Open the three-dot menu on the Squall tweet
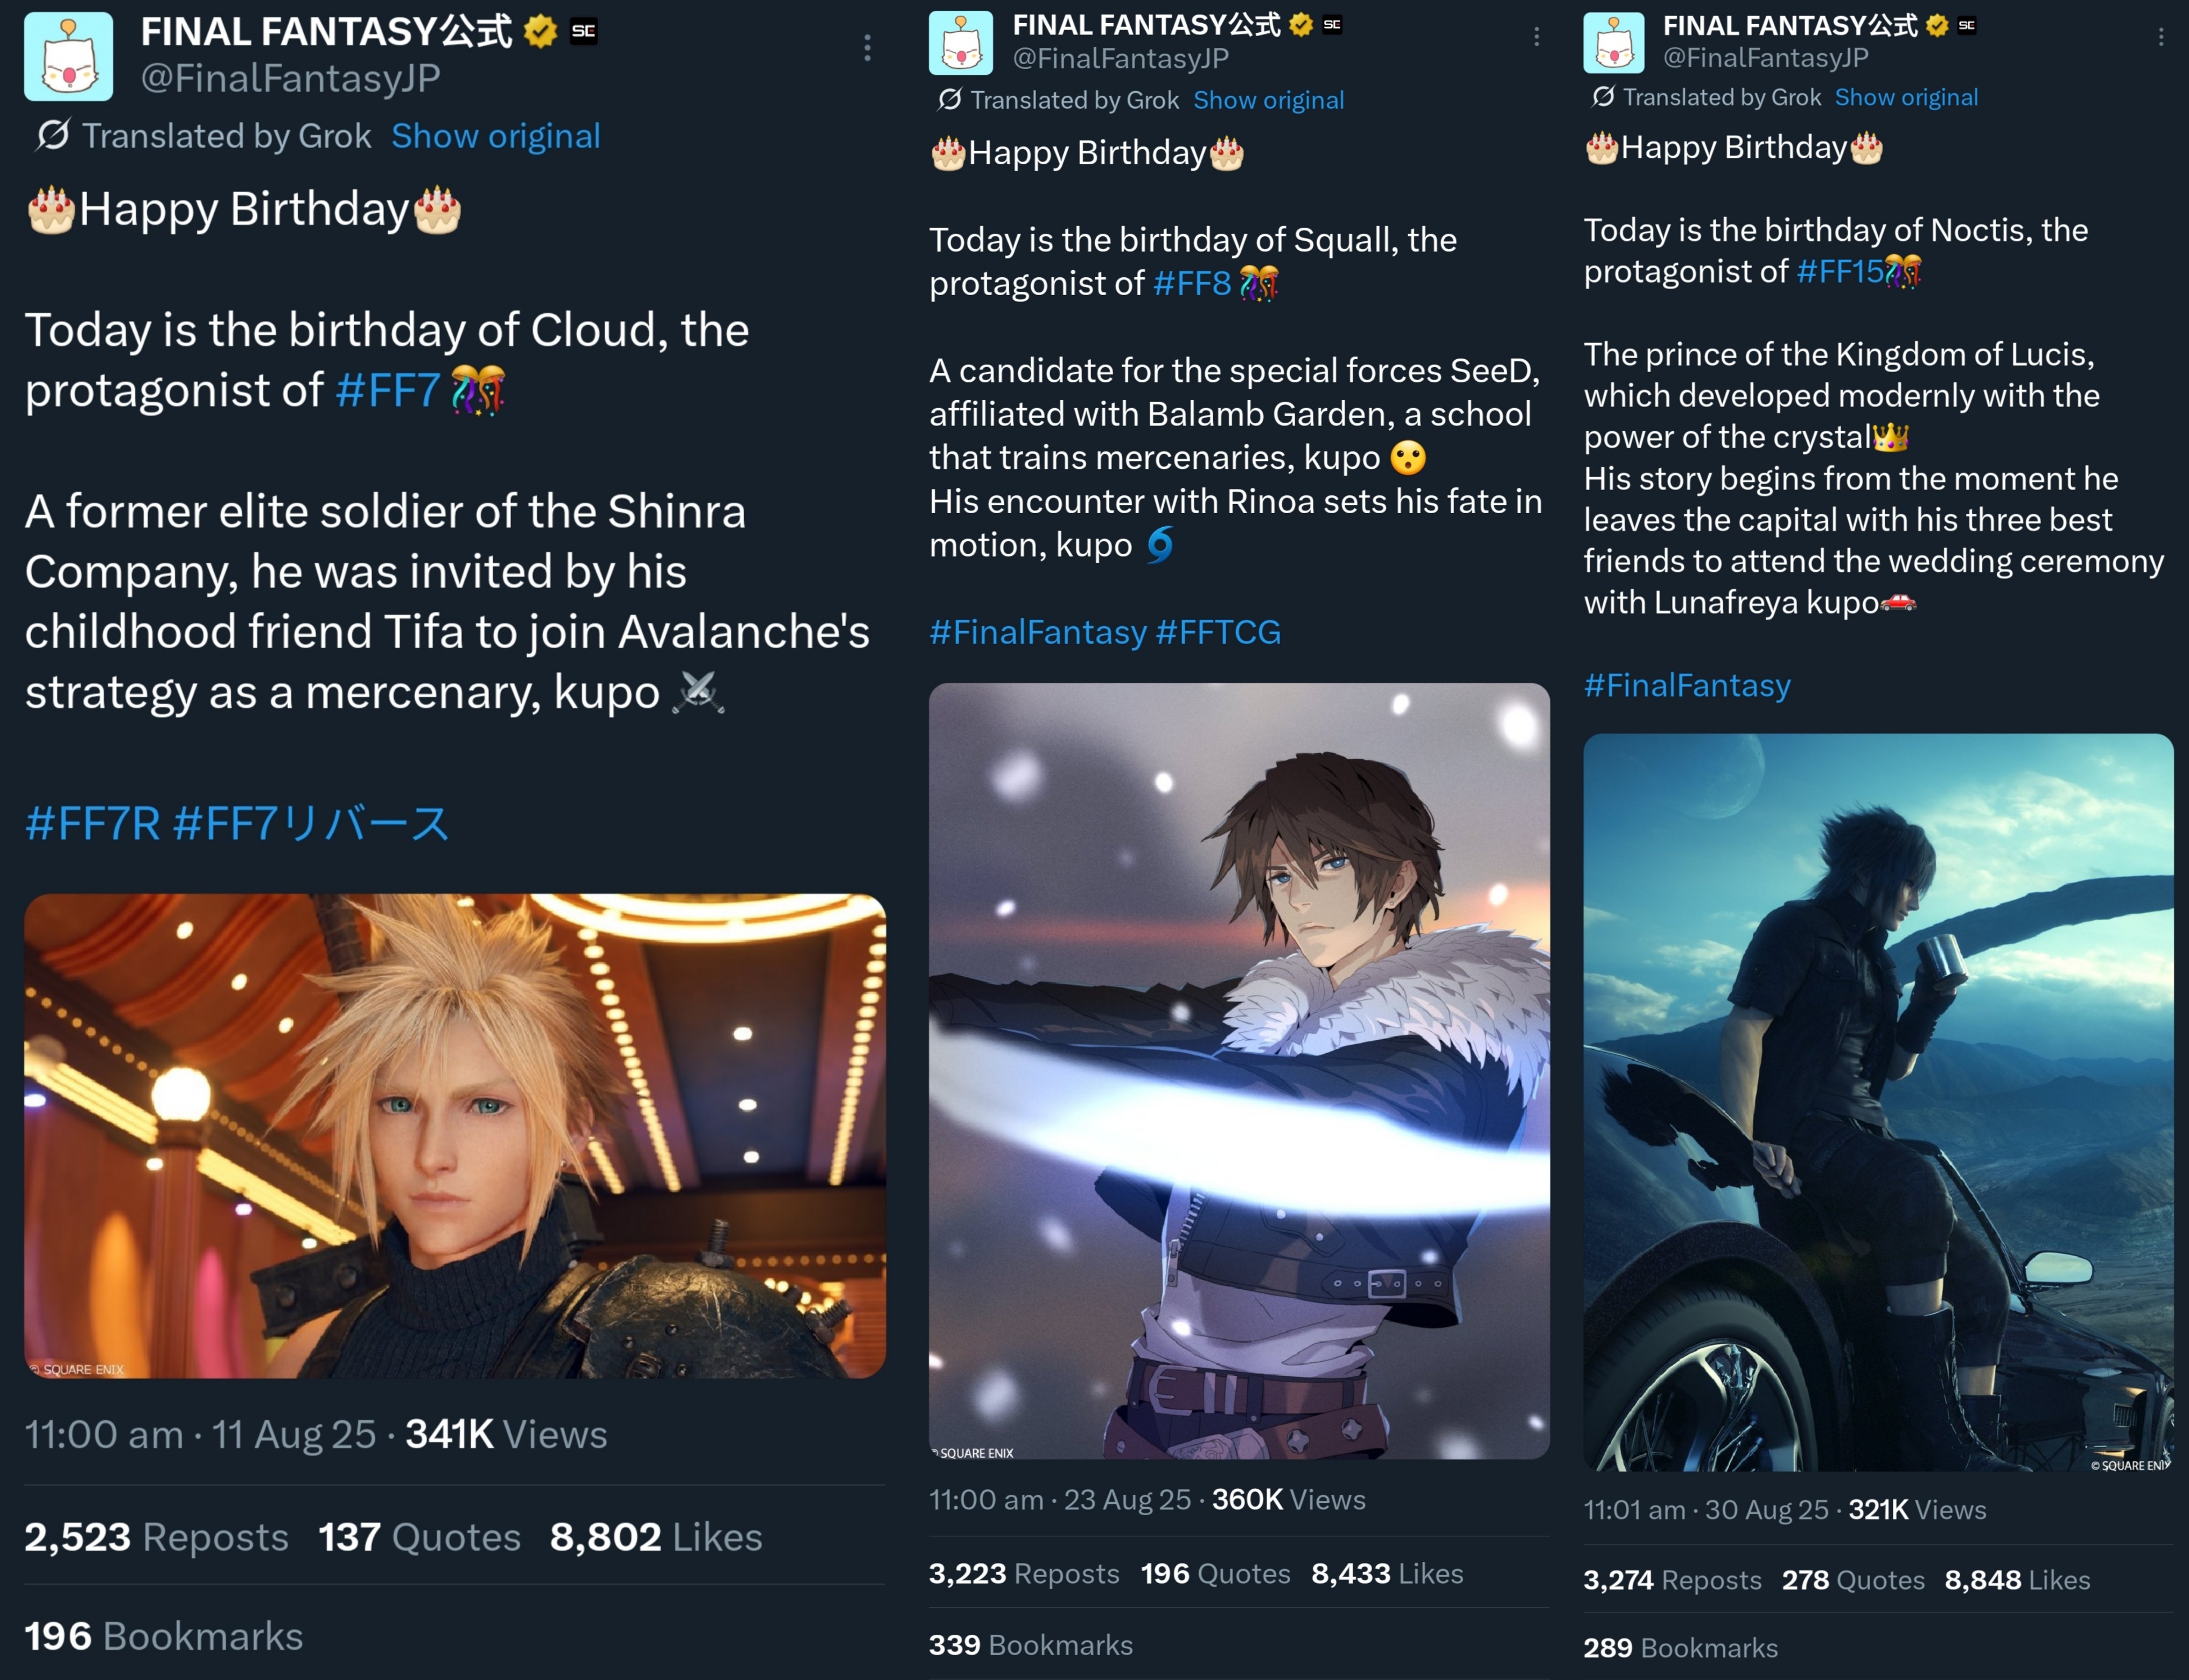Viewport: 2189px width, 1680px height. [x=1536, y=37]
